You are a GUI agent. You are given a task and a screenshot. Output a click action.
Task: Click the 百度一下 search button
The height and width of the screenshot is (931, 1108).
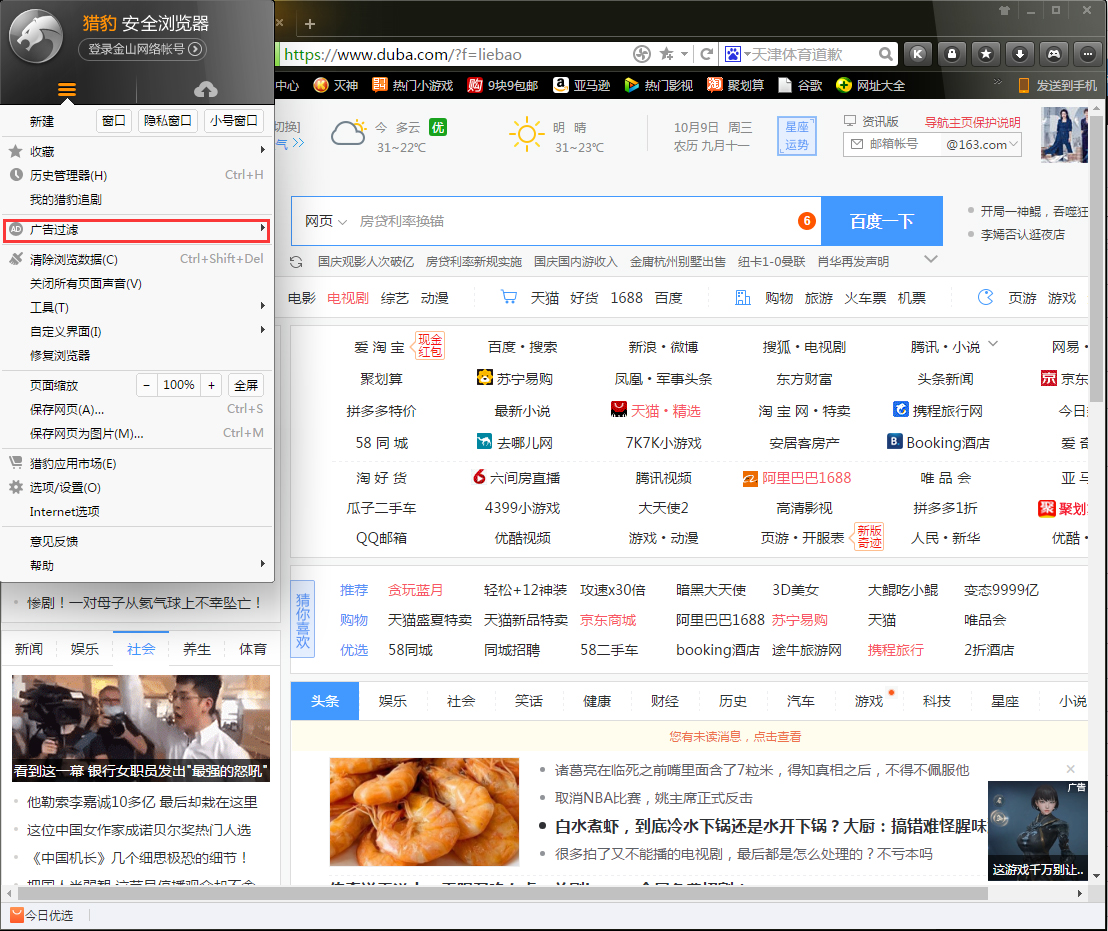click(881, 219)
